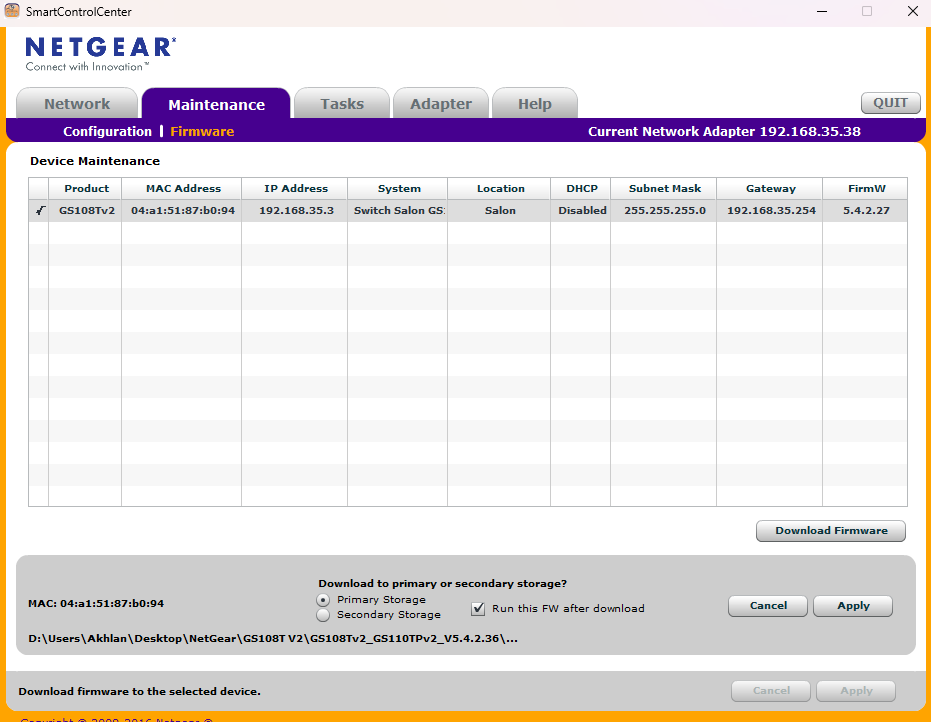Image resolution: width=931 pixels, height=722 pixels.
Task: Click the System column header
Action: pos(398,188)
